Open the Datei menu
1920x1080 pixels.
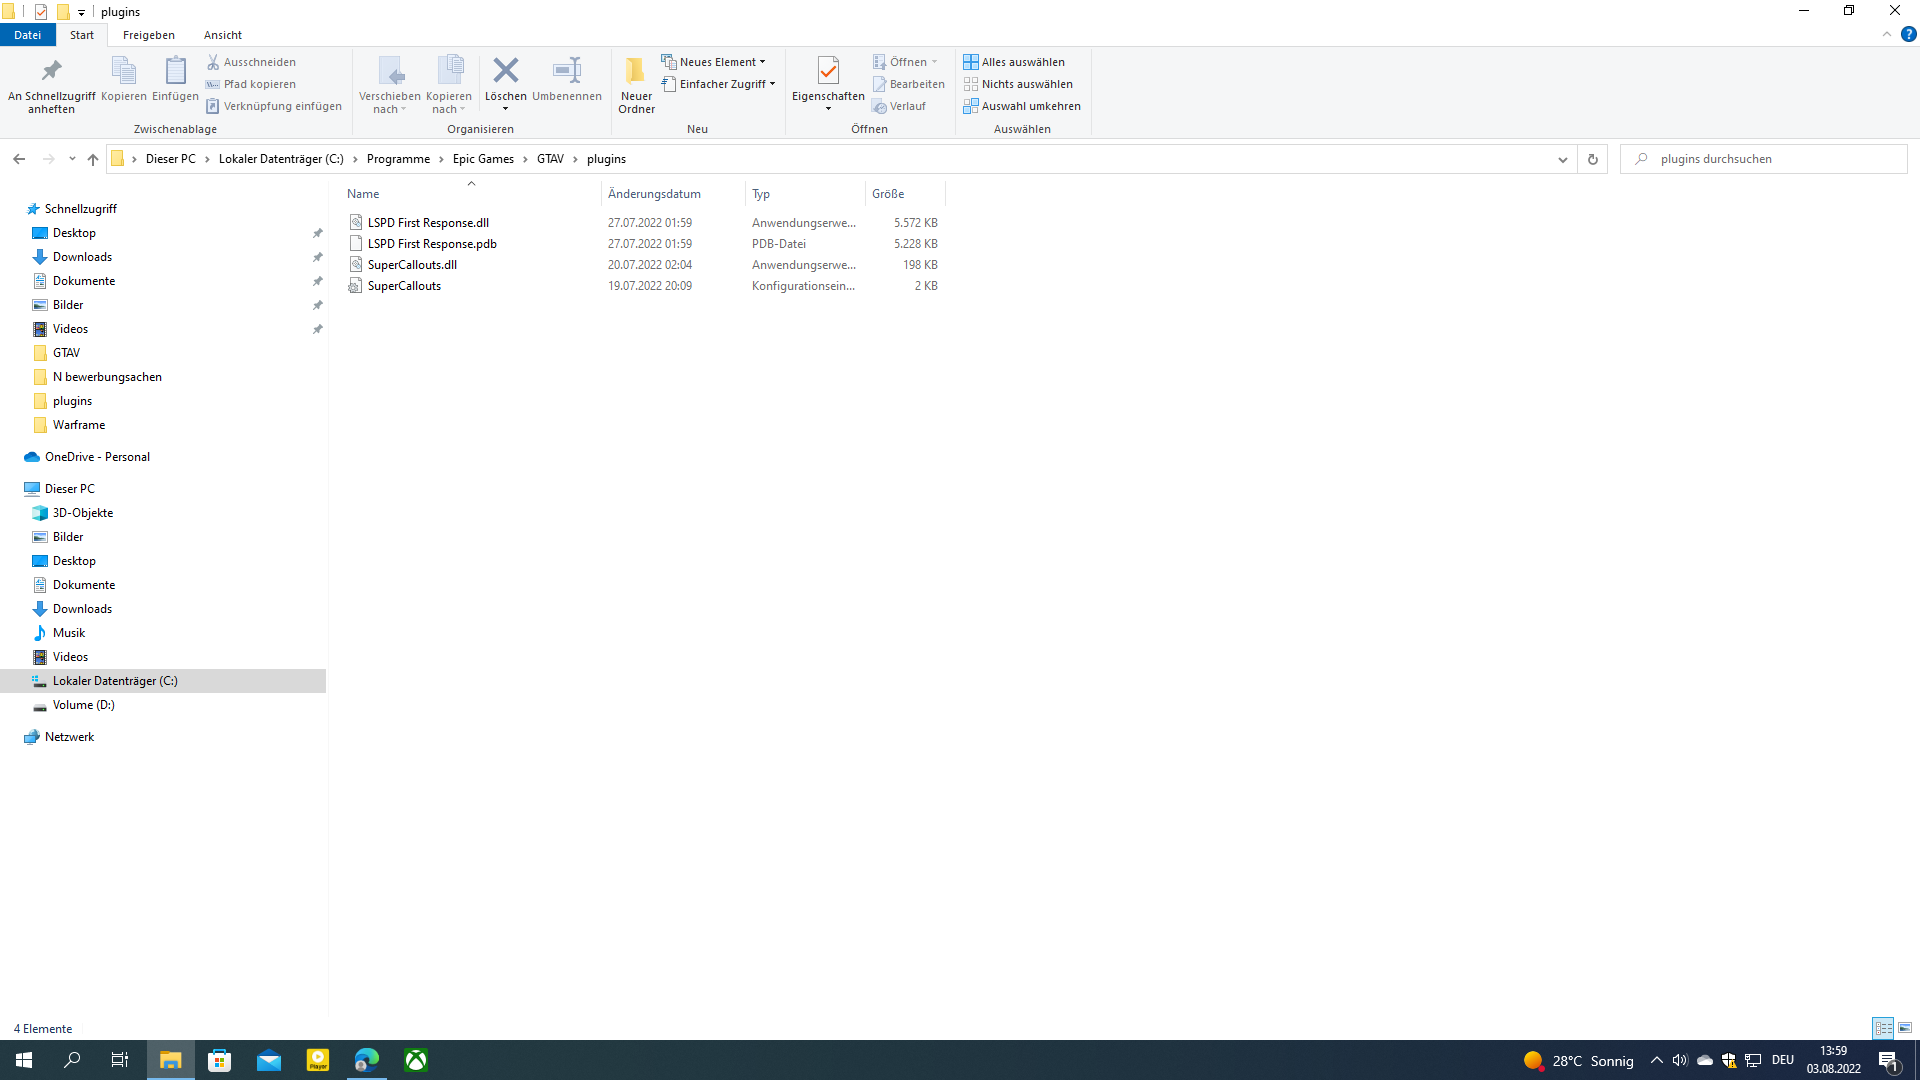point(27,35)
